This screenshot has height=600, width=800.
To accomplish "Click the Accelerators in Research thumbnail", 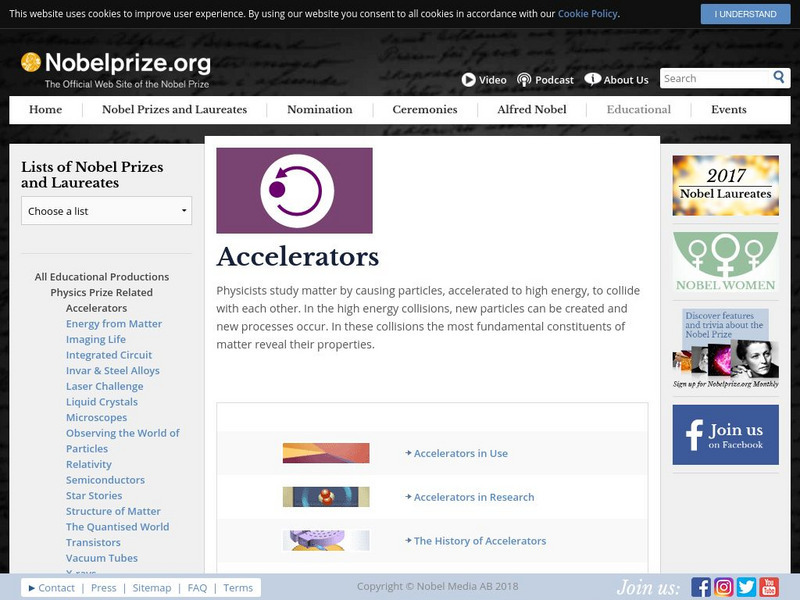I will 326,497.
